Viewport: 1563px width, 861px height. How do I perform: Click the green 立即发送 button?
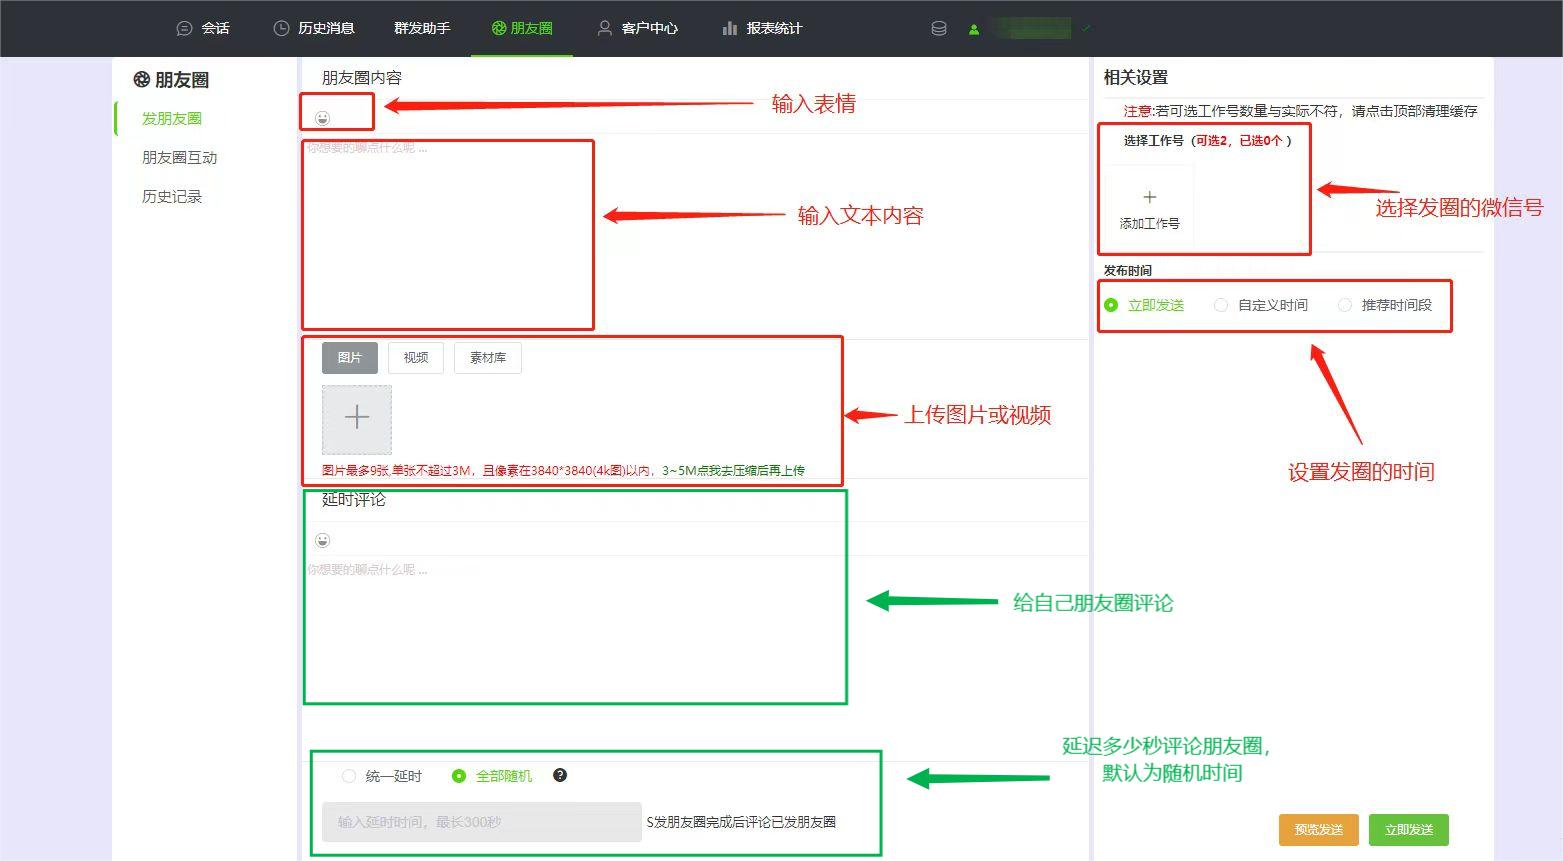pos(1409,829)
